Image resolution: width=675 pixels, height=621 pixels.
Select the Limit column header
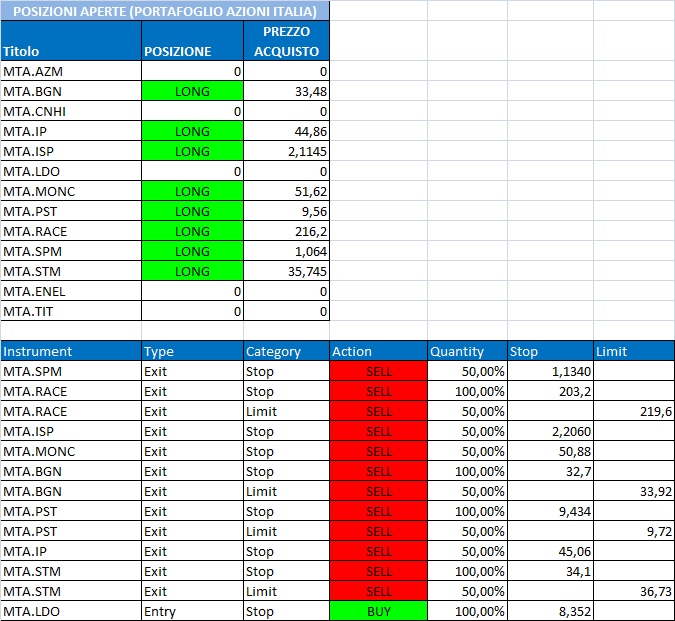634,351
